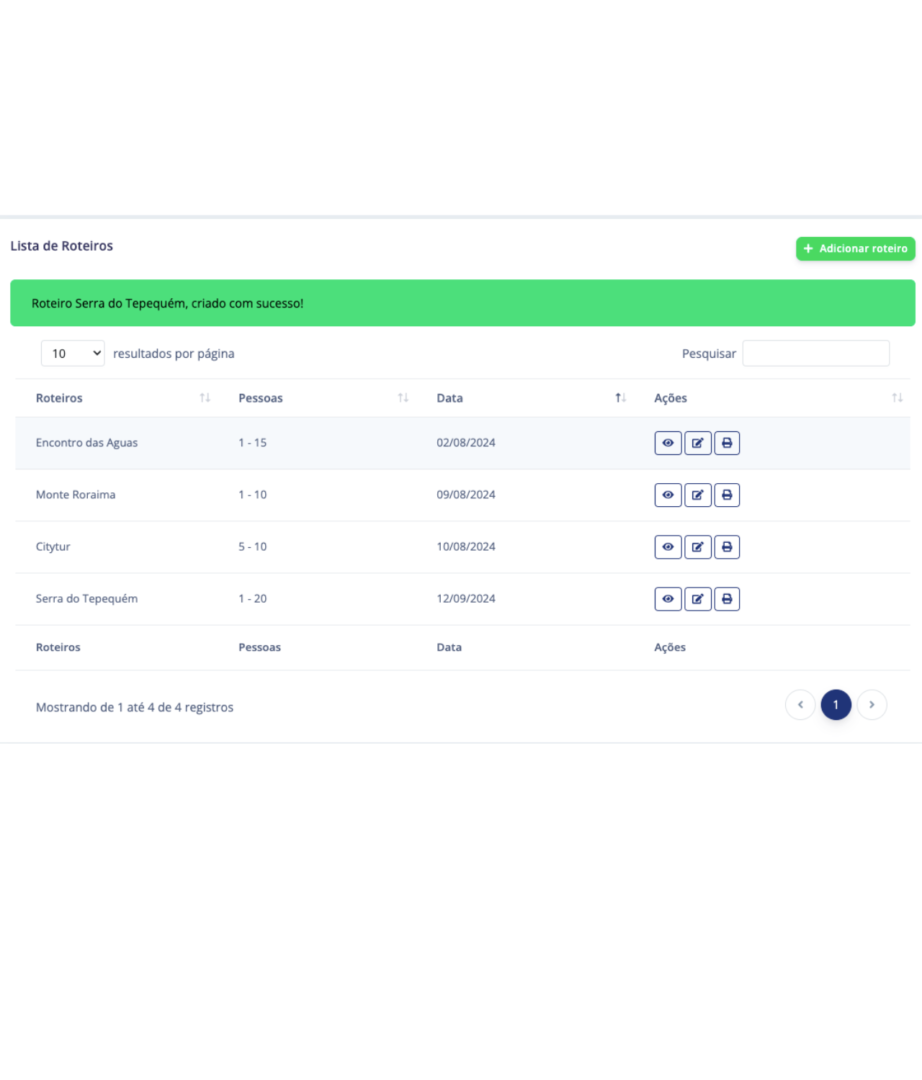Print the Citytur roteiro
This screenshot has height=1080, width=922.
tap(727, 547)
